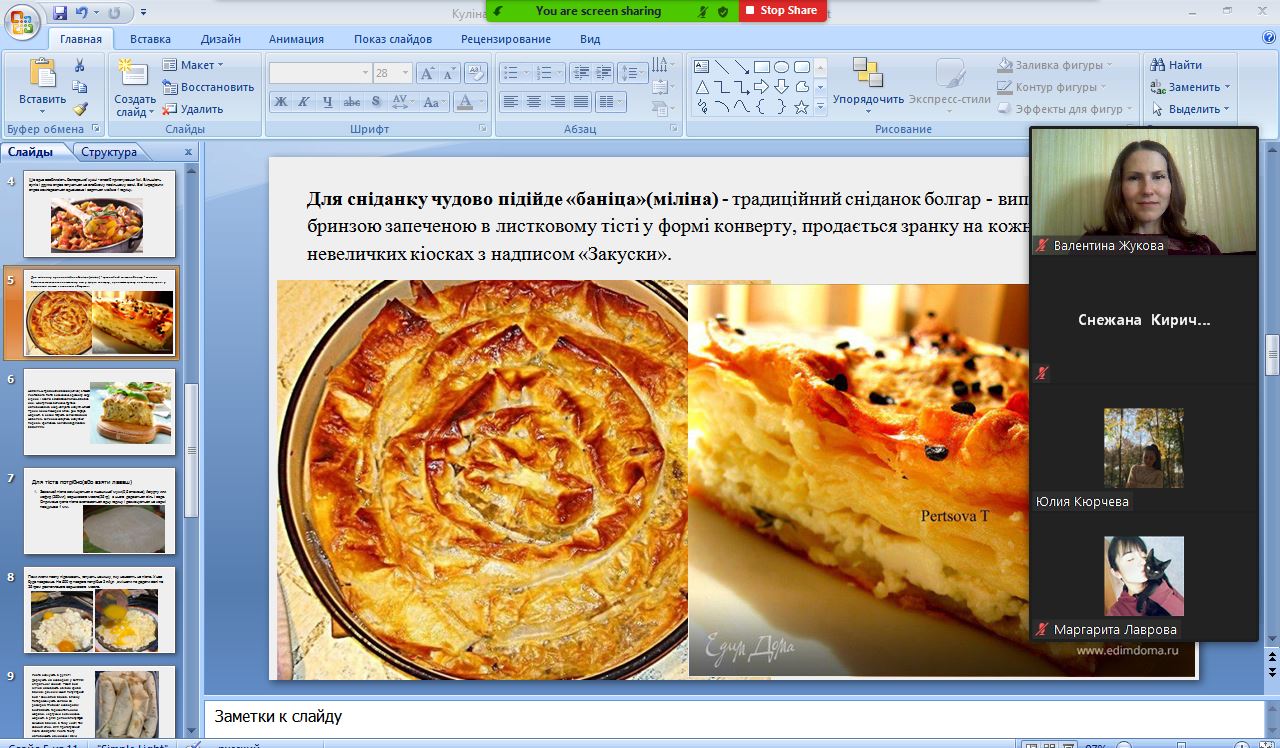Select the Rectangle shape
Screen dimensions: 1280x748
pos(762,67)
